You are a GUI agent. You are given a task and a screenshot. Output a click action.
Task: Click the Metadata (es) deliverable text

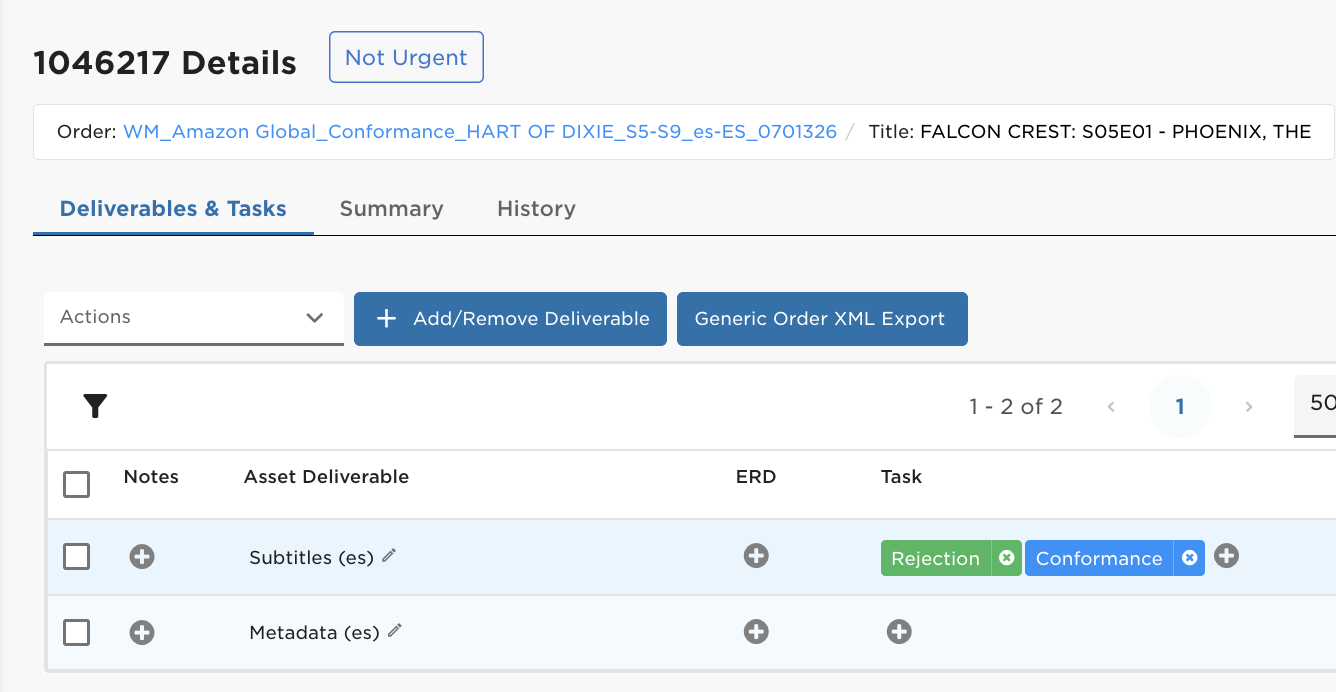(314, 632)
